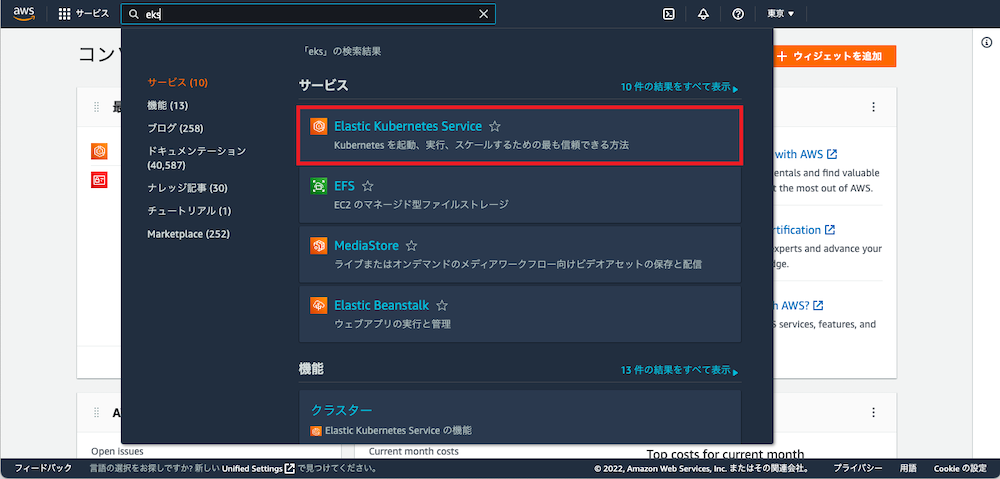
Task: Grab the top widget drag handle
Action: [x=97, y=107]
